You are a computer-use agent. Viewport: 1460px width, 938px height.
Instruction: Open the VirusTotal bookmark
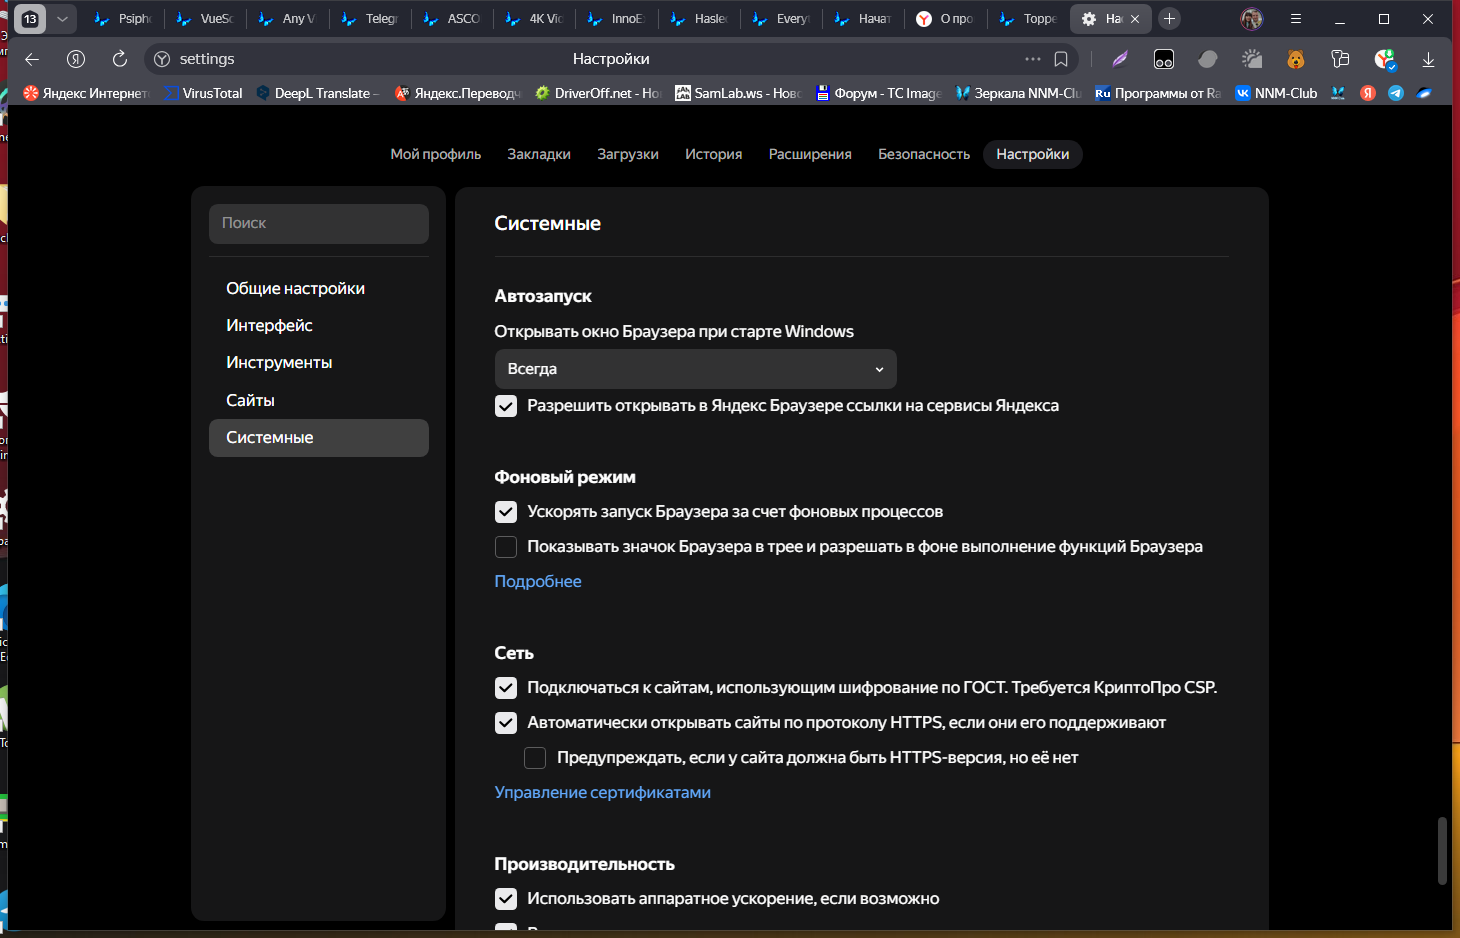click(204, 93)
